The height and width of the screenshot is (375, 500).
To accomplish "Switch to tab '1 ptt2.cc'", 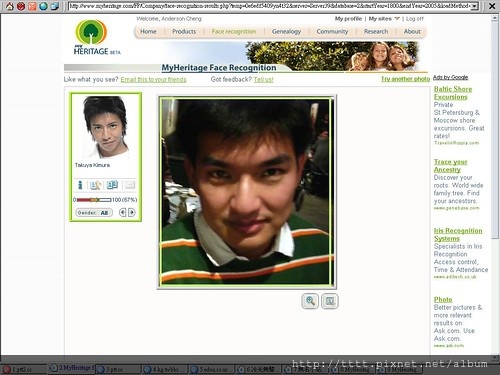I will 23,369.
